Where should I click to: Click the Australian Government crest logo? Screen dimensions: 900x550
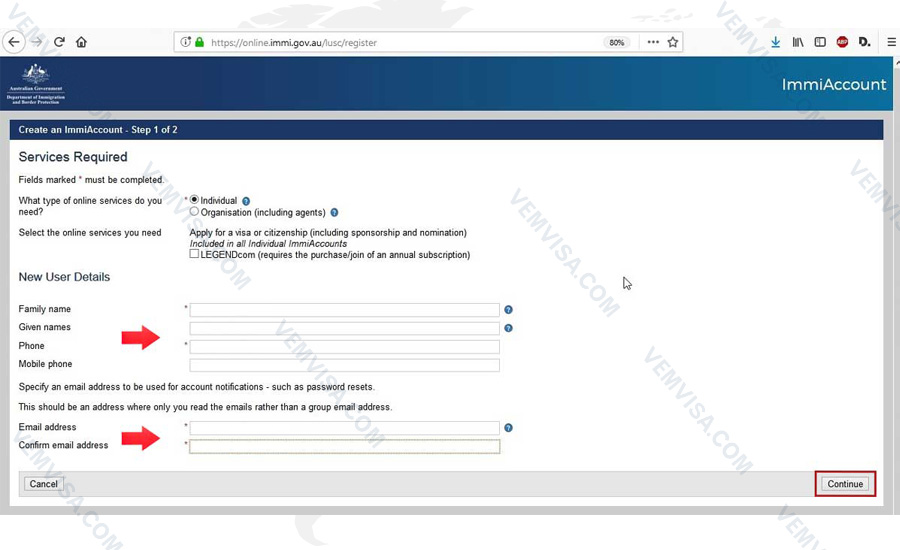[36, 84]
